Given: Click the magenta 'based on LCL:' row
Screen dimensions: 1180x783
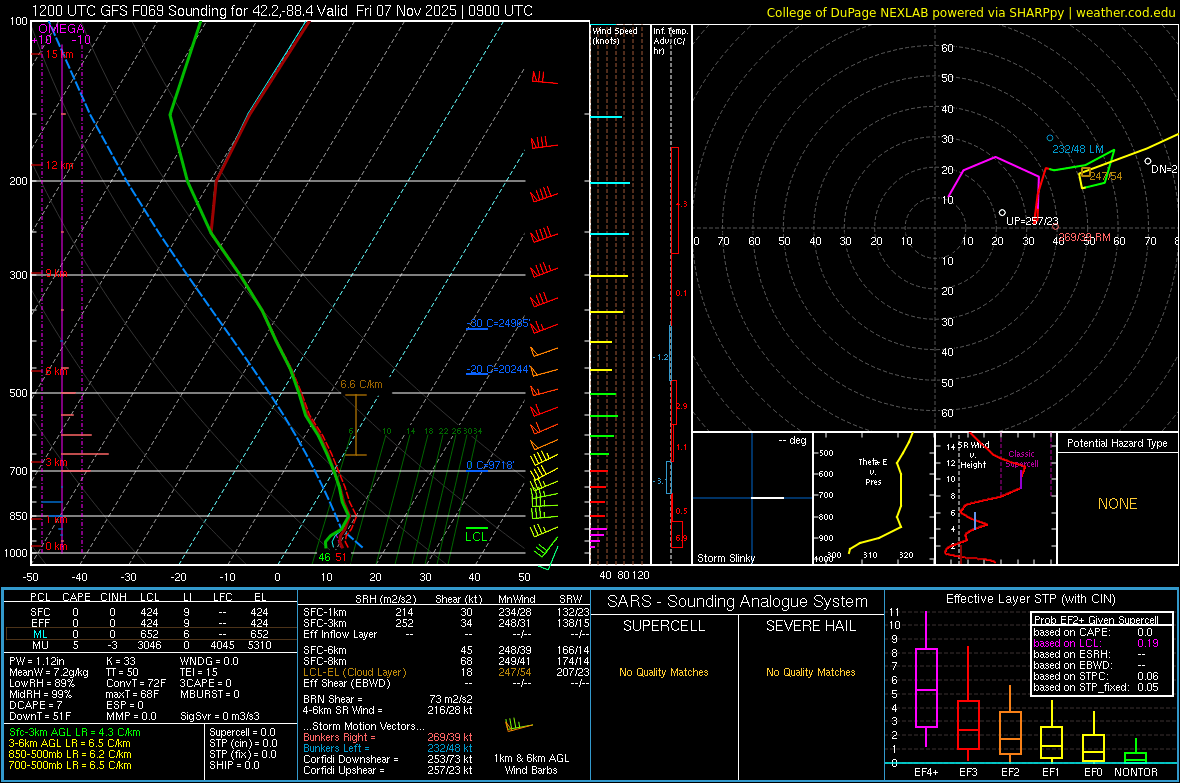Looking at the screenshot, I should [1096, 643].
